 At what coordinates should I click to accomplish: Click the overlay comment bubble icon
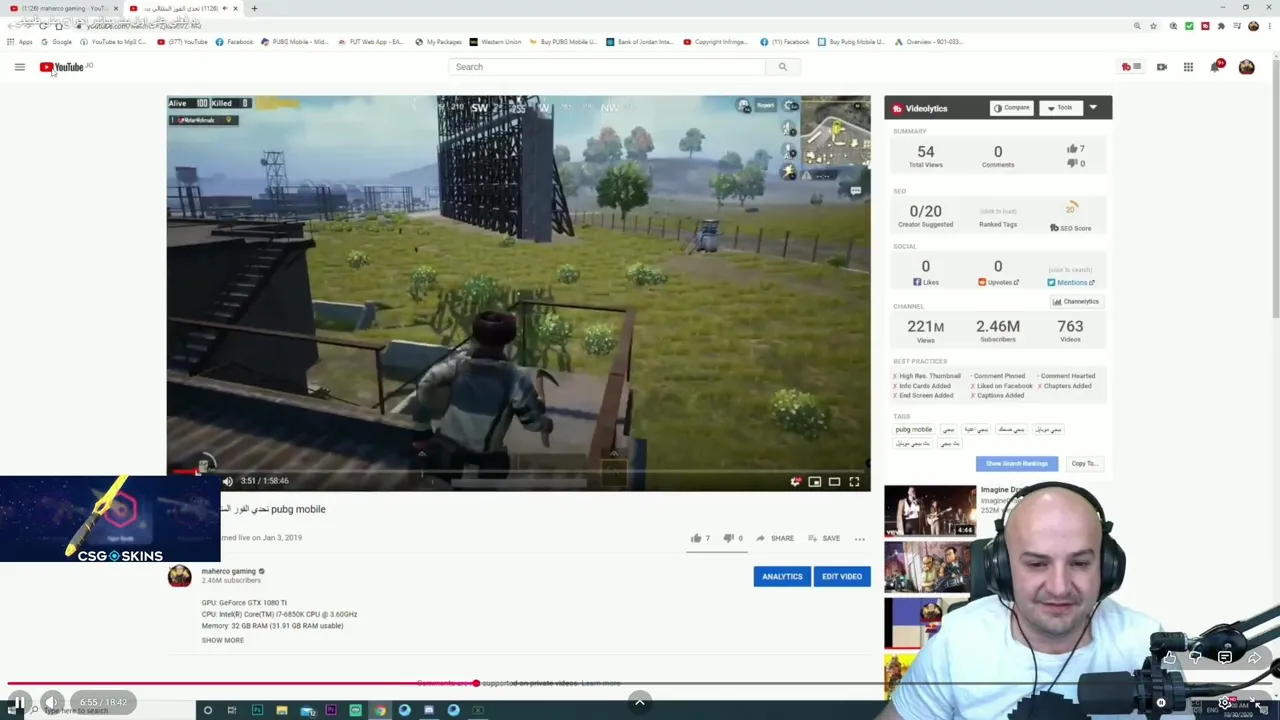(x=1225, y=657)
